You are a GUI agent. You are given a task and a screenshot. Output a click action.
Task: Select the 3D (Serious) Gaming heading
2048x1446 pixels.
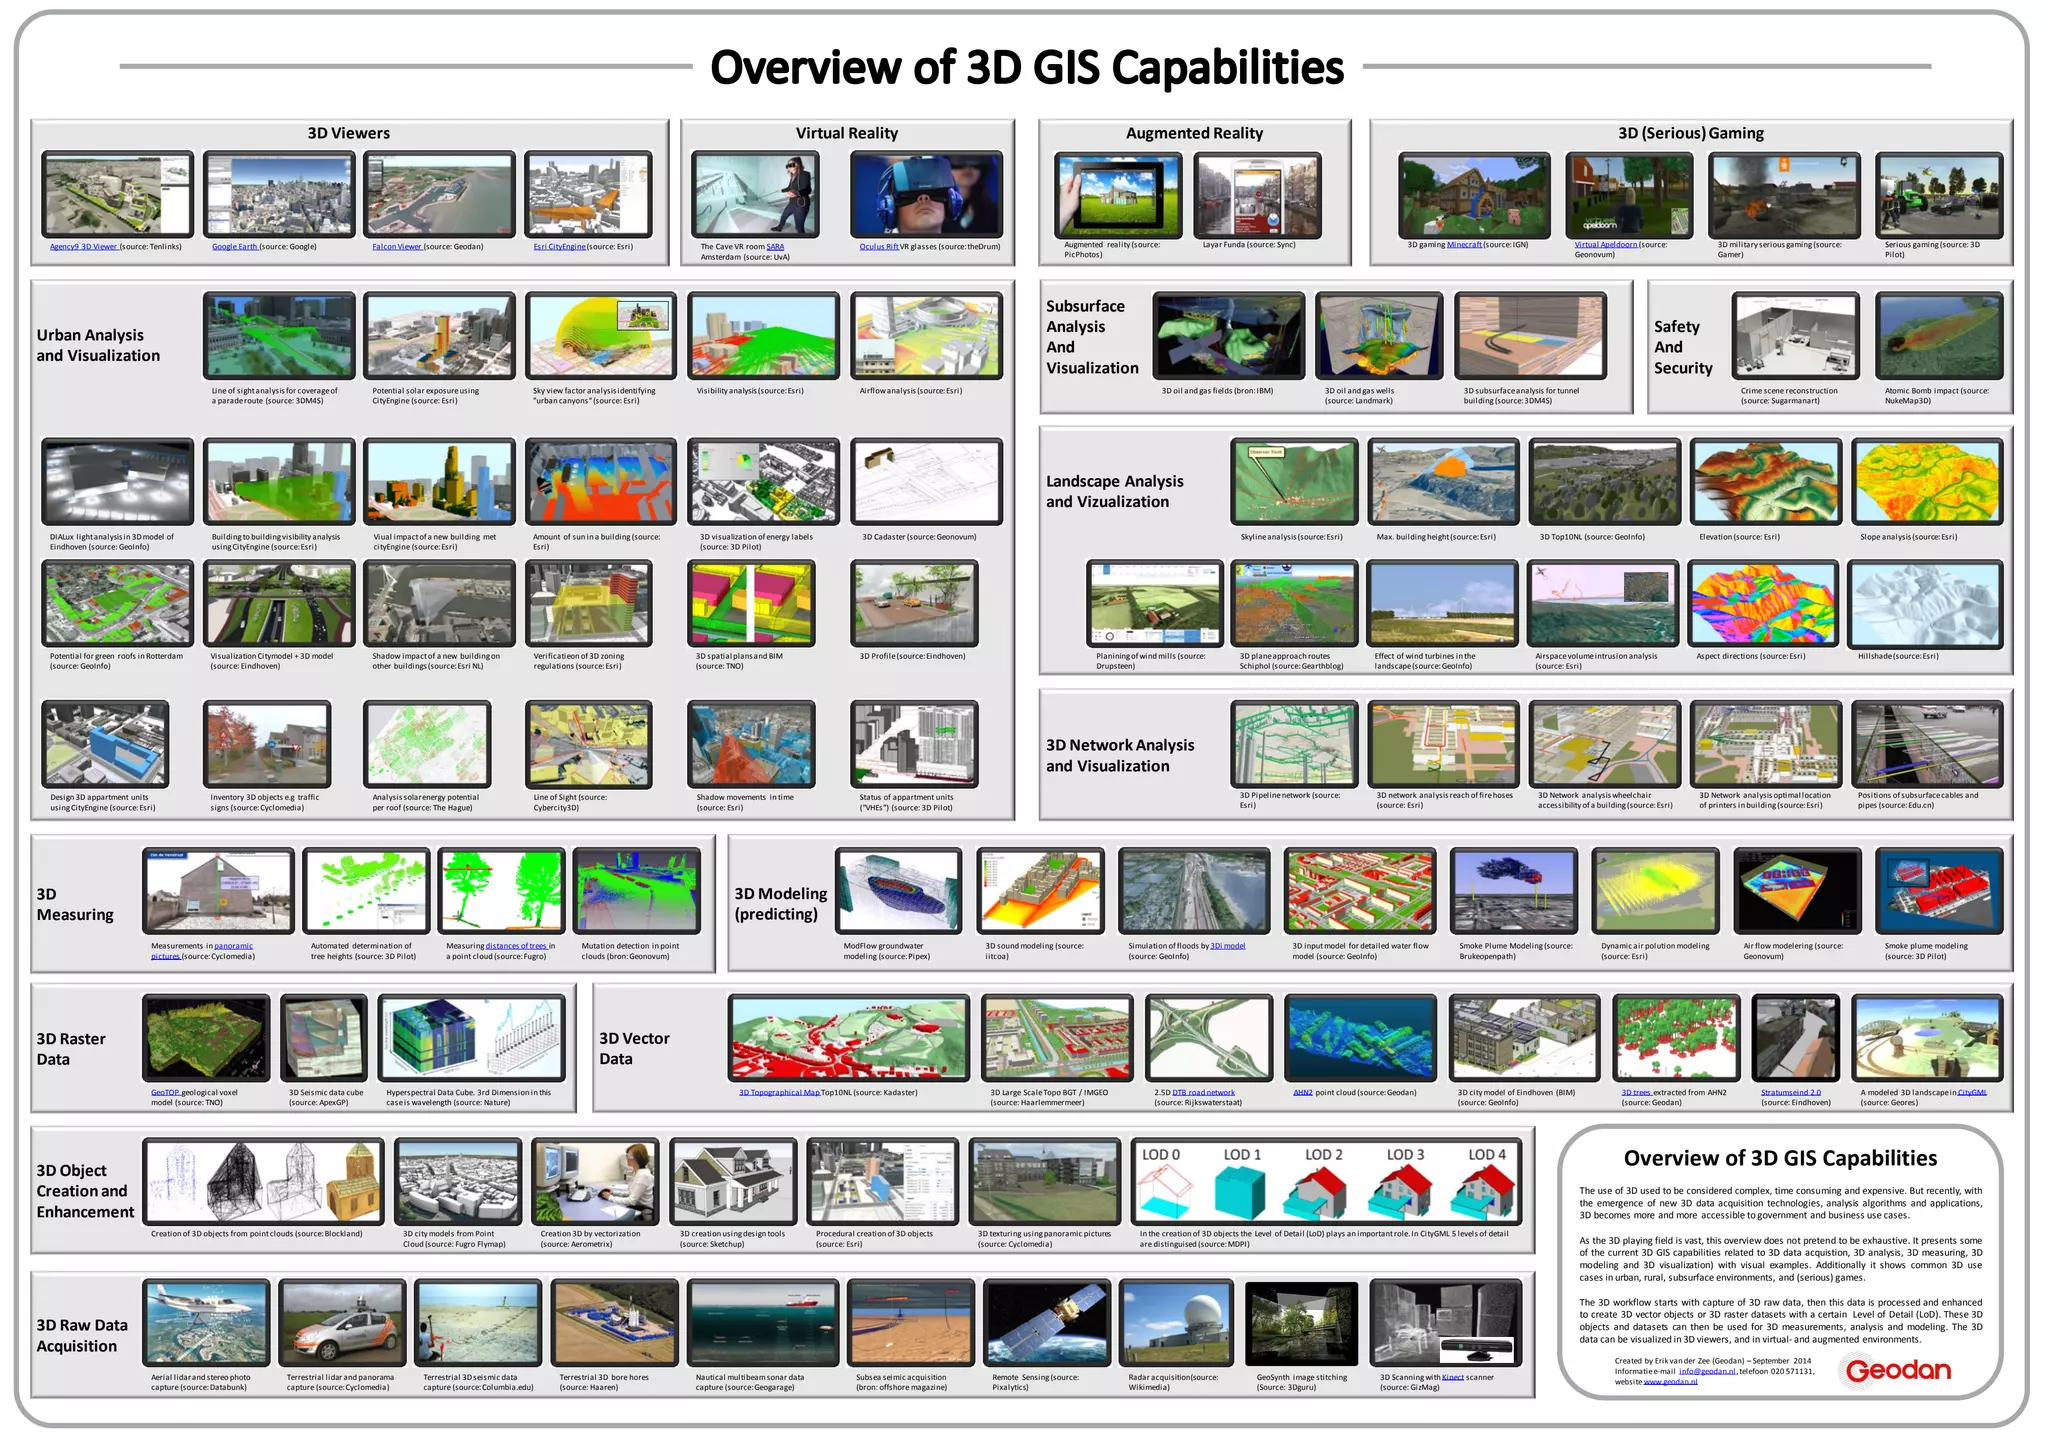(x=1691, y=133)
